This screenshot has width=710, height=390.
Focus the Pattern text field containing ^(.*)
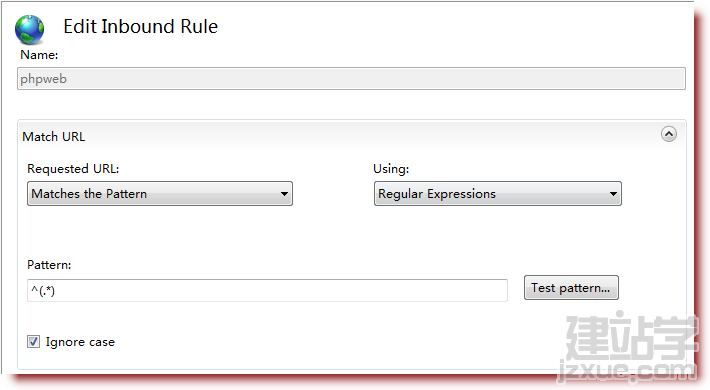267,290
